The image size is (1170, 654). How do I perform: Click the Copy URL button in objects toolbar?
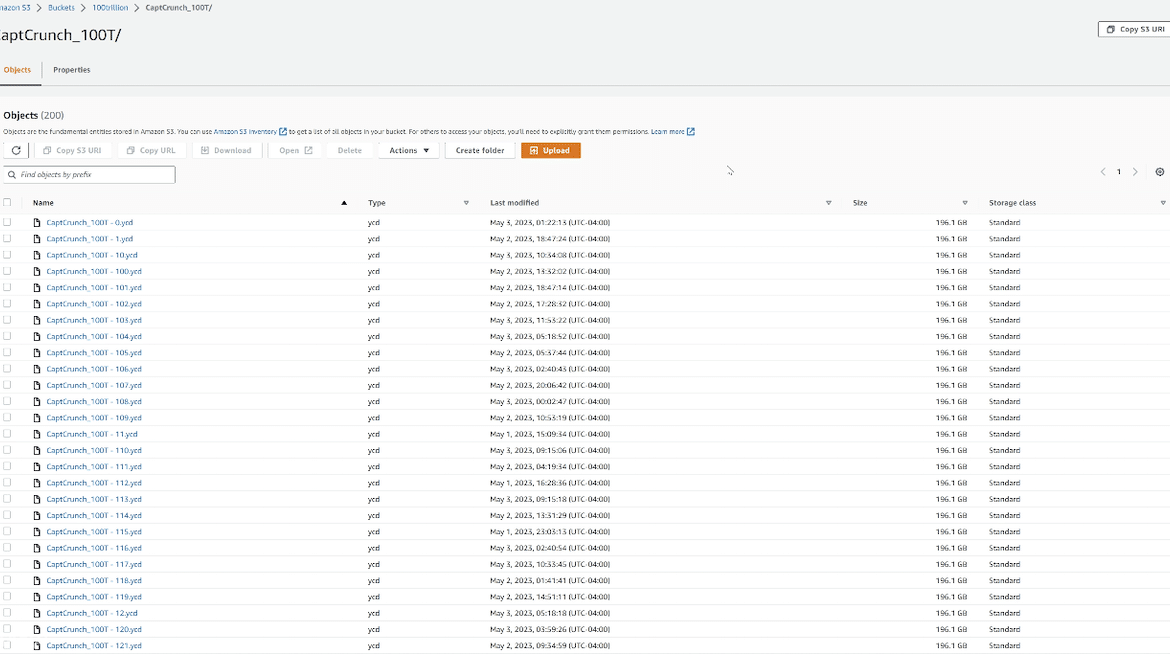151,150
